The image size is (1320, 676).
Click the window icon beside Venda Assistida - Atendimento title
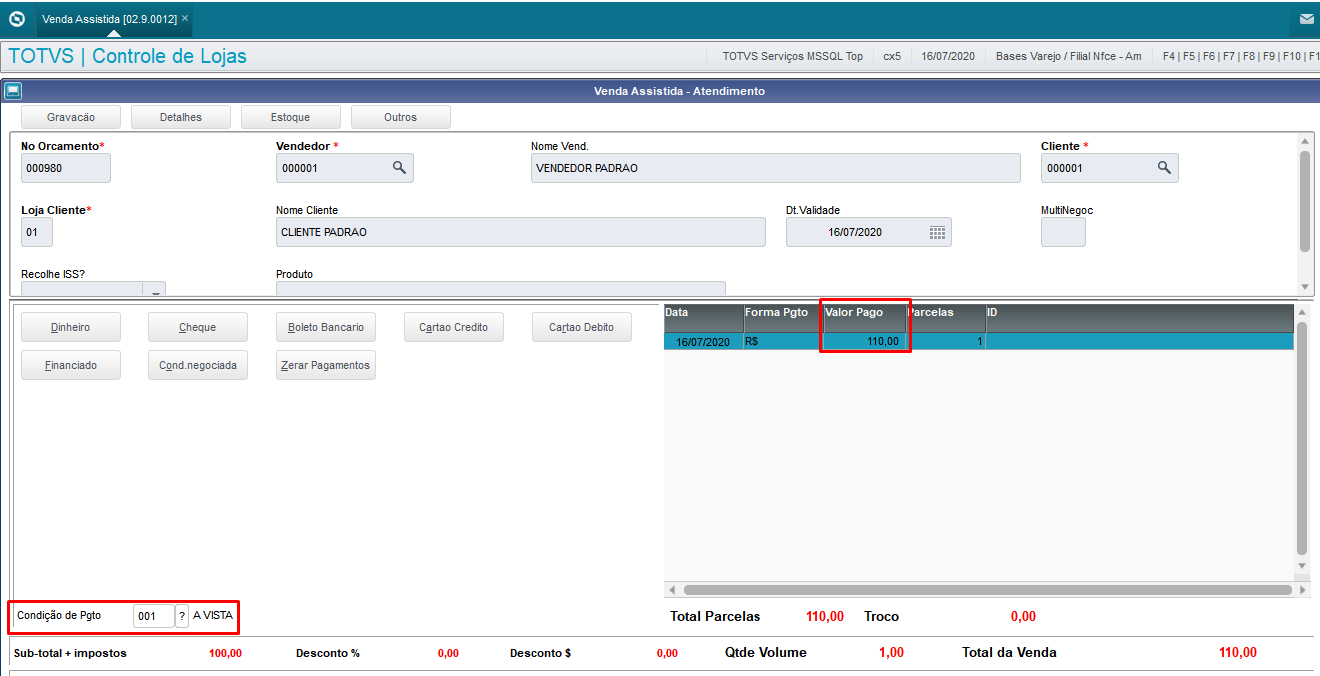point(13,91)
